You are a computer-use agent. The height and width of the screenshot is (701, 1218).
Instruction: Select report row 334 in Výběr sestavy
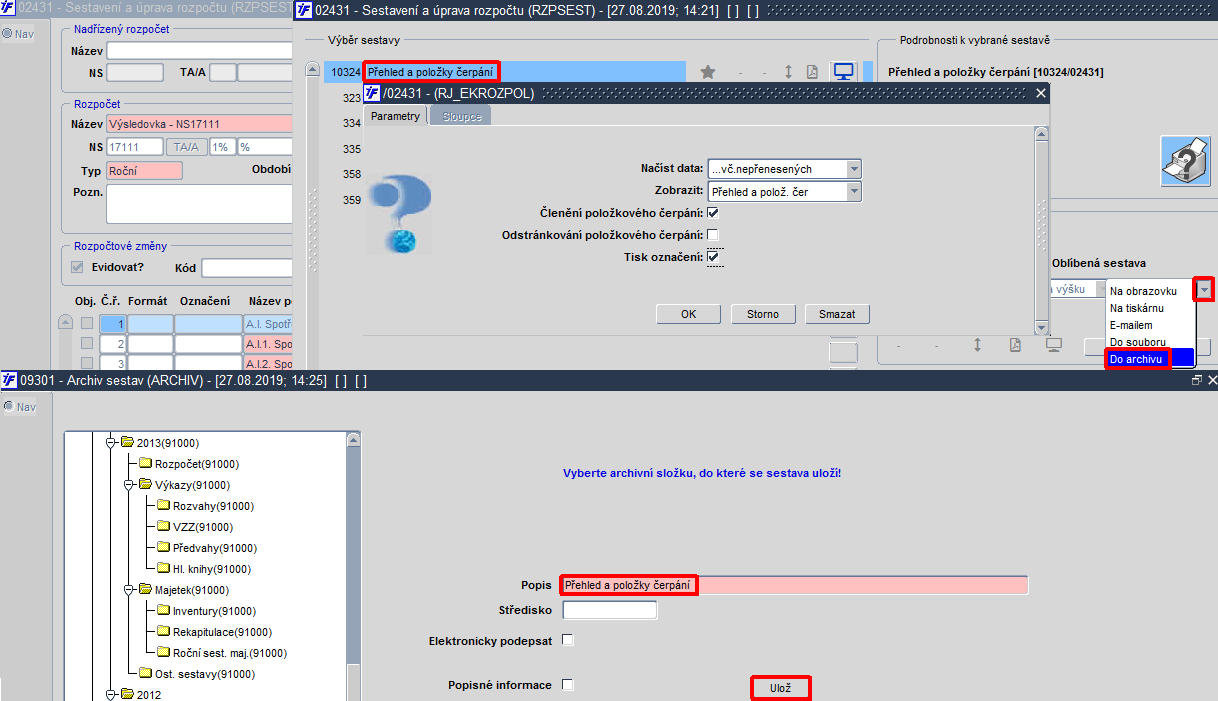coord(351,123)
